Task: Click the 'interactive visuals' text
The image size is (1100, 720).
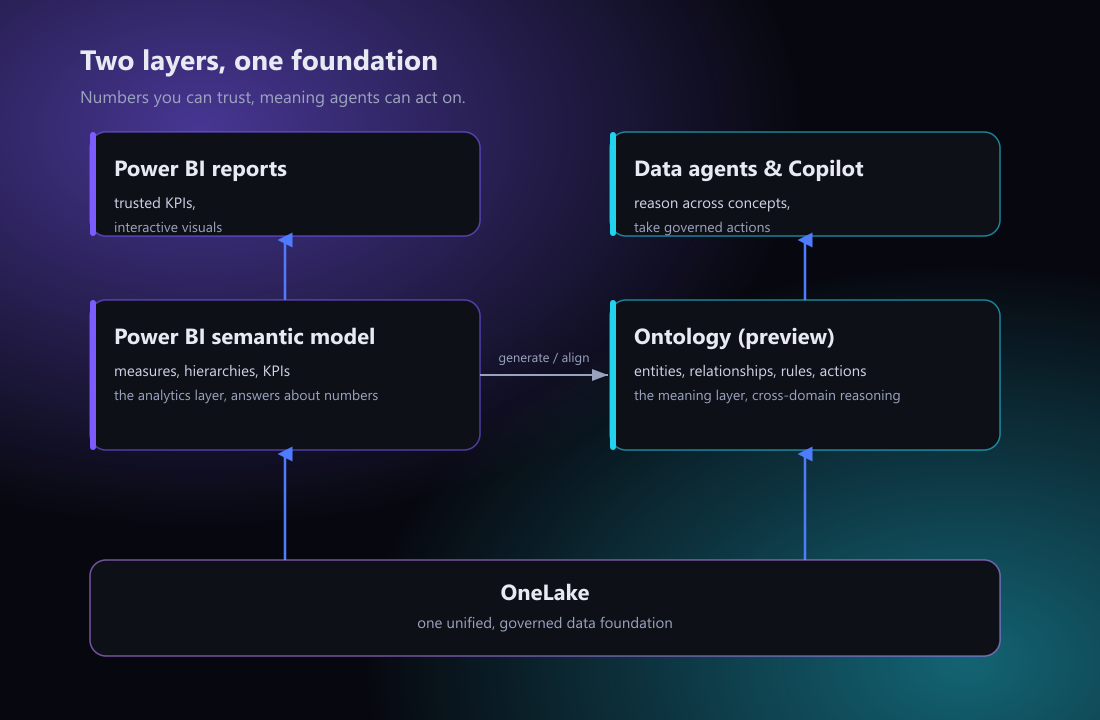Action: pyautogui.click(x=168, y=227)
